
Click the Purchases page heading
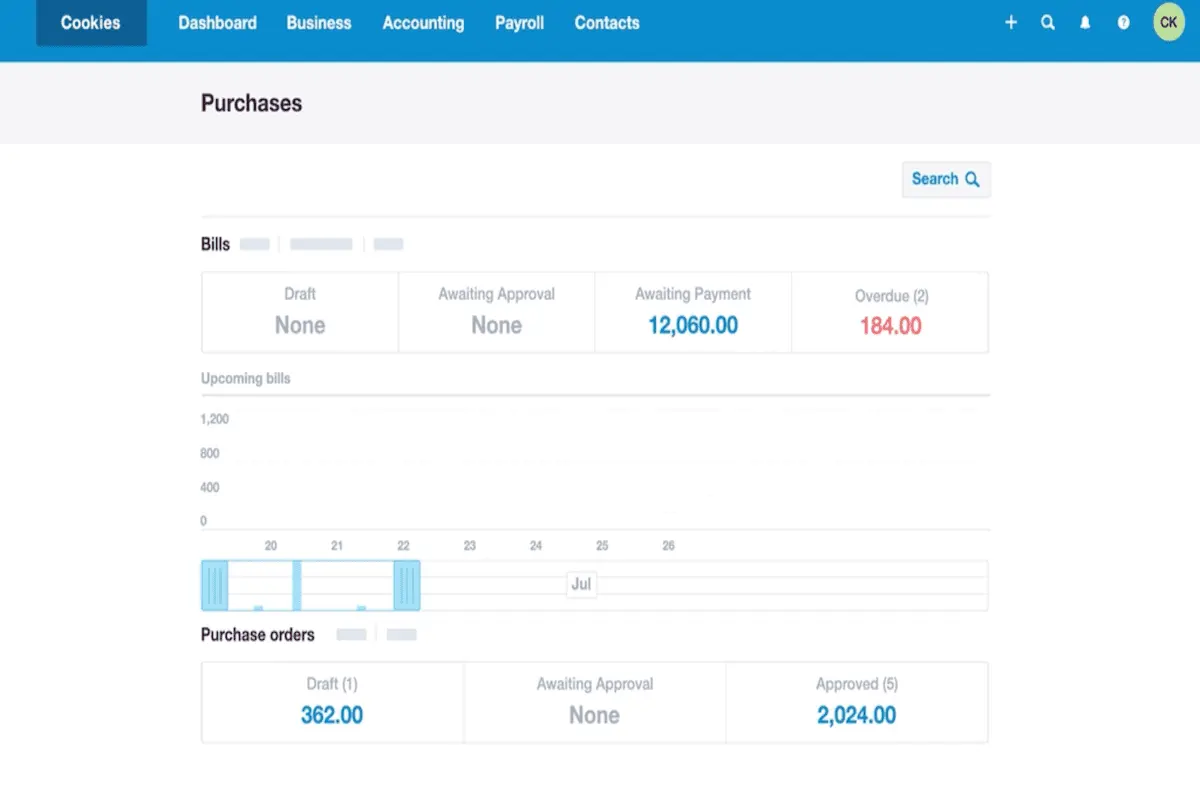[x=251, y=103]
